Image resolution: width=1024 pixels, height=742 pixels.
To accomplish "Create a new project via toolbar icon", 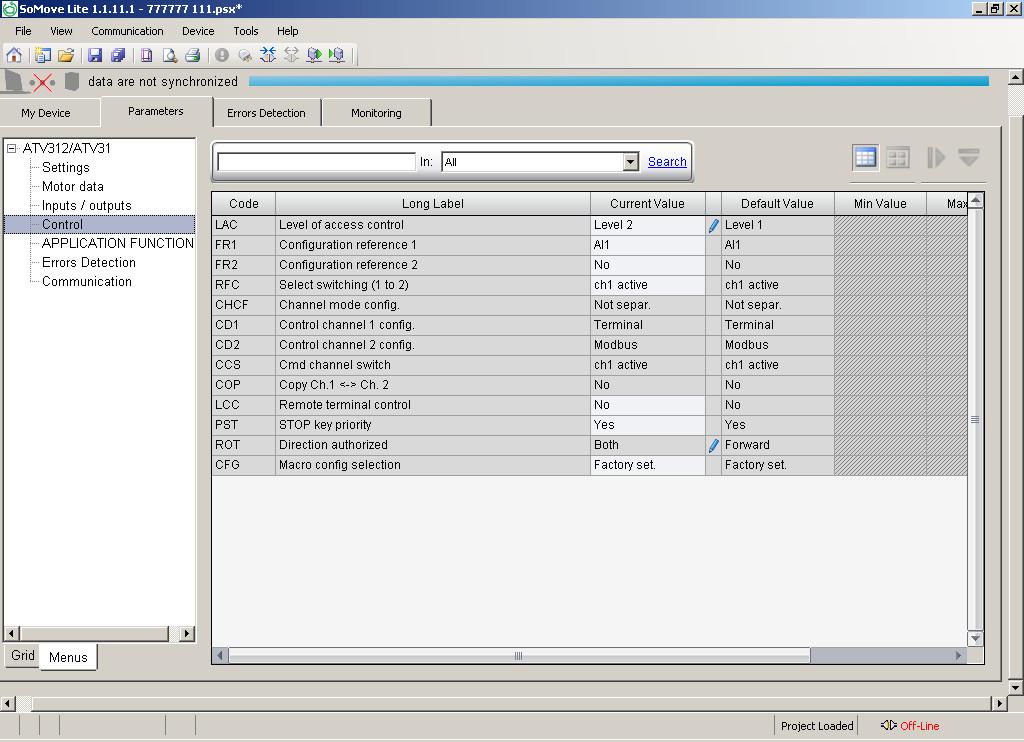I will tap(42, 55).
